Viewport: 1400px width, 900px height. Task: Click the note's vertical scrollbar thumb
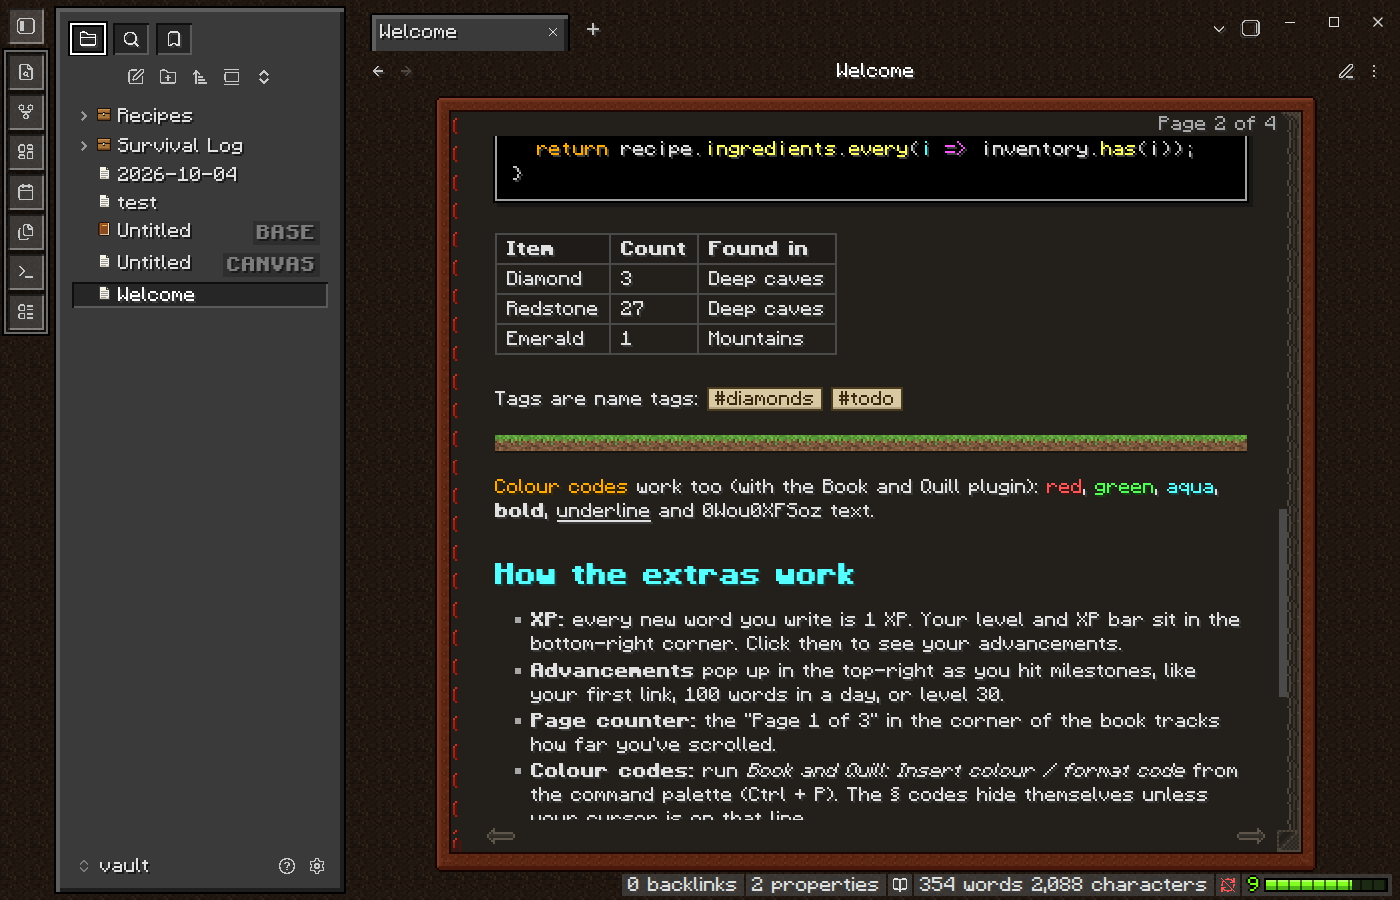(1283, 603)
